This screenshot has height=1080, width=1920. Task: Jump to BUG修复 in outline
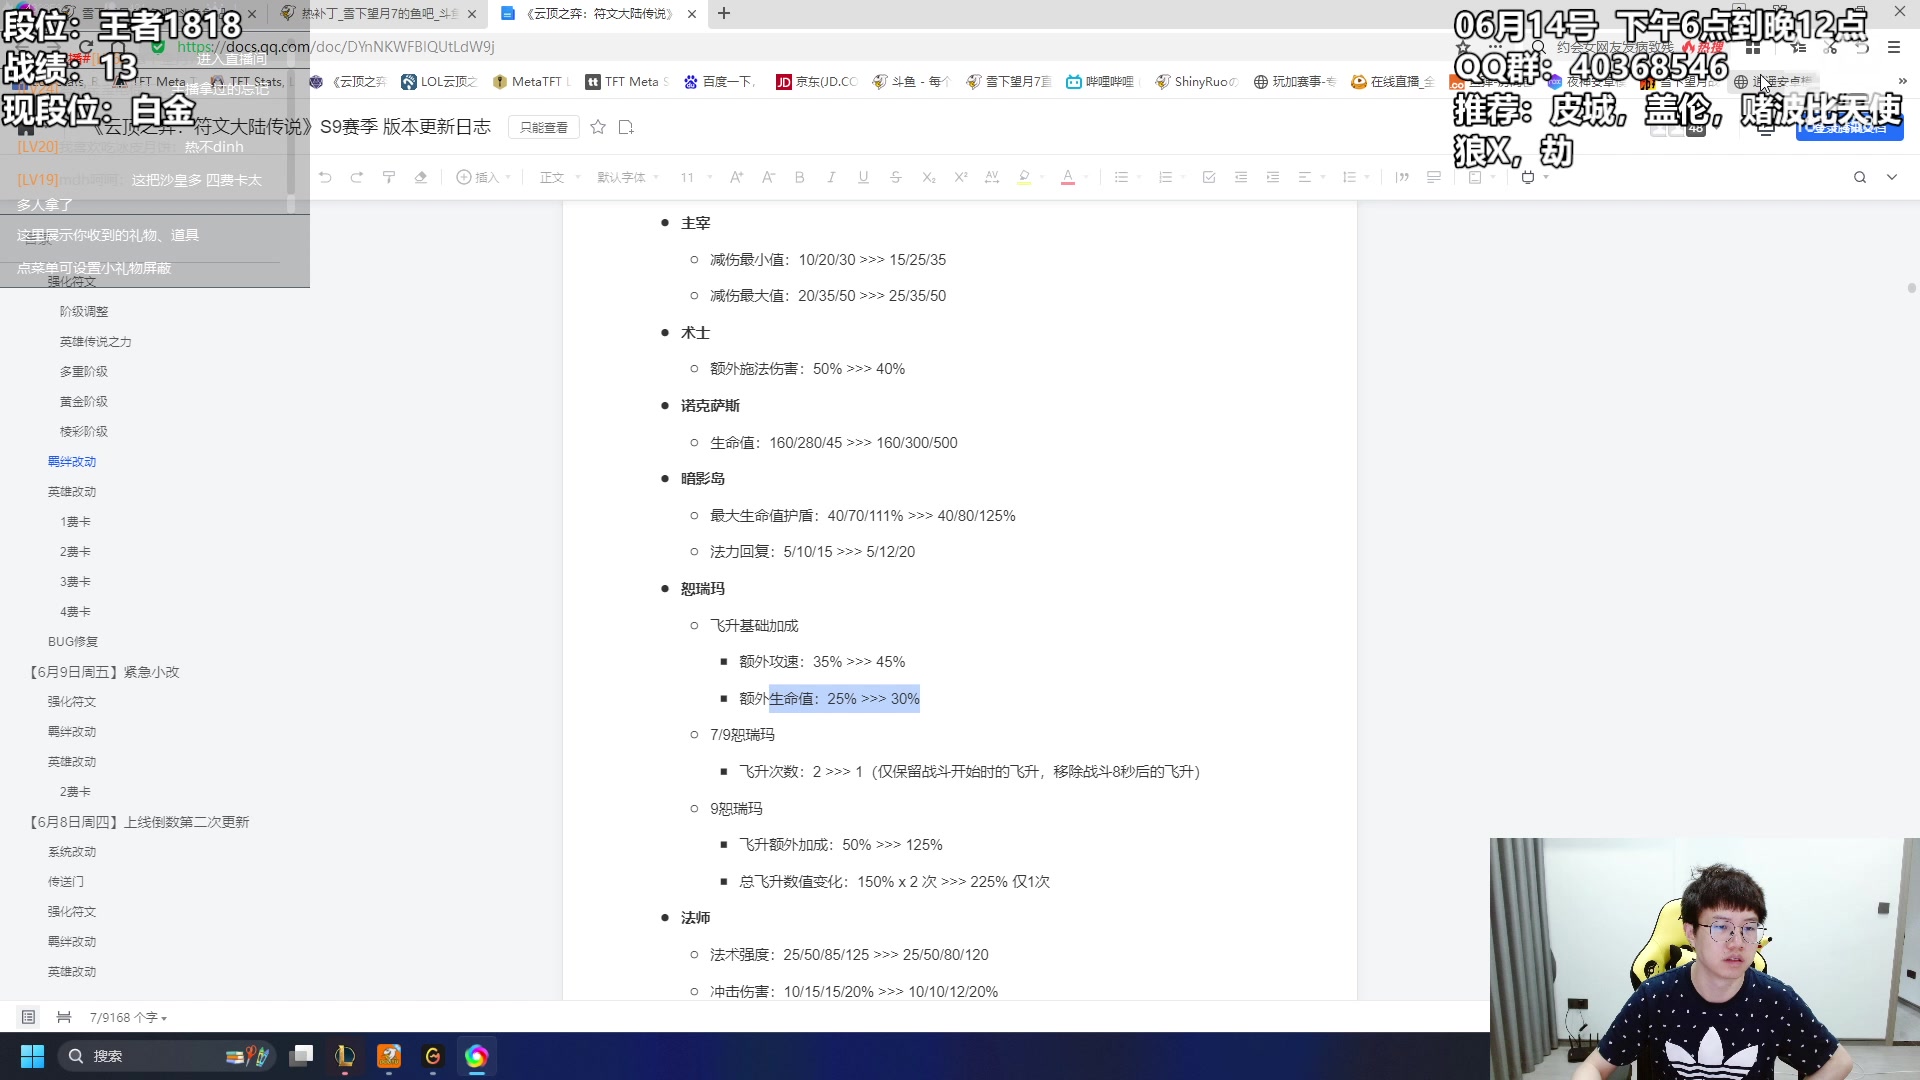pos(73,642)
